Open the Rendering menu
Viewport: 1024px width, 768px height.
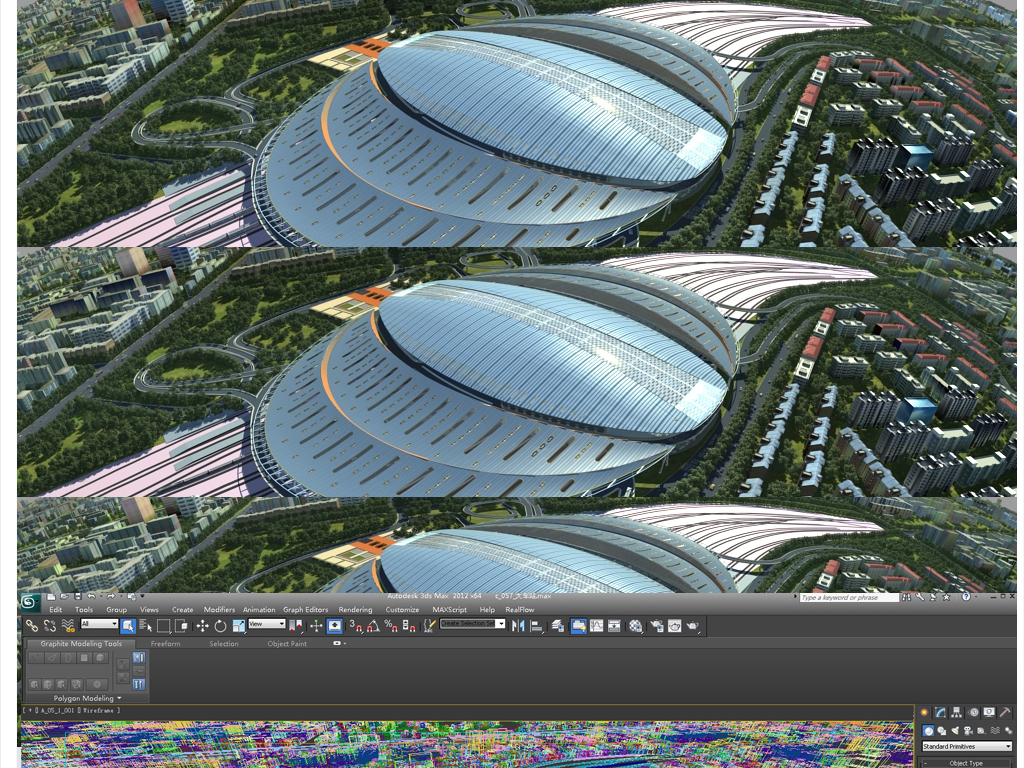pyautogui.click(x=355, y=609)
